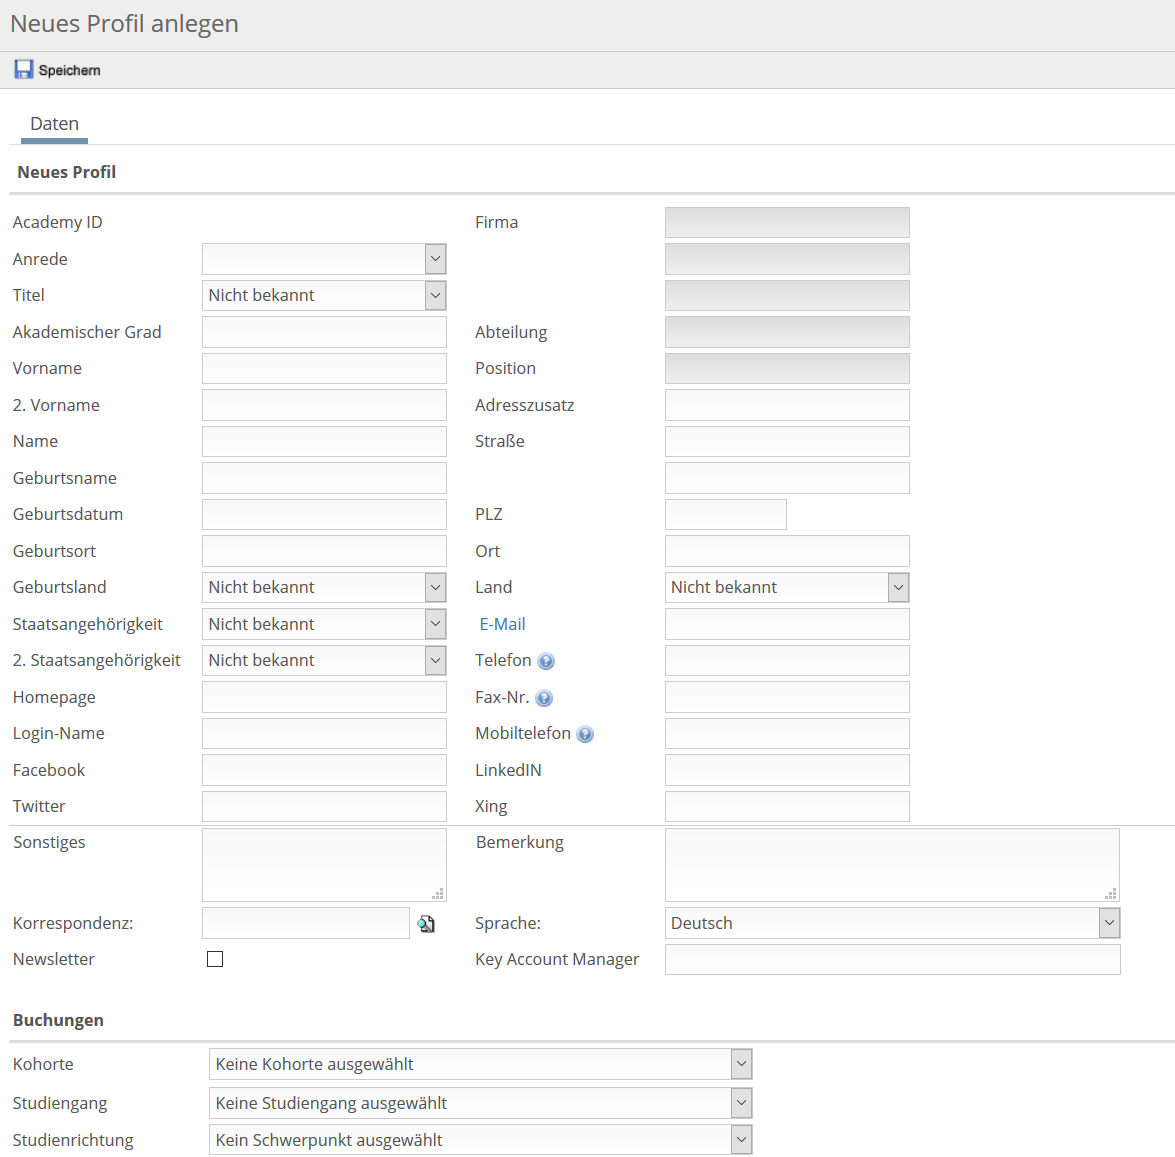This screenshot has height=1157, width=1175.
Task: Focus the Fax-Nr. input field
Action: 787,697
